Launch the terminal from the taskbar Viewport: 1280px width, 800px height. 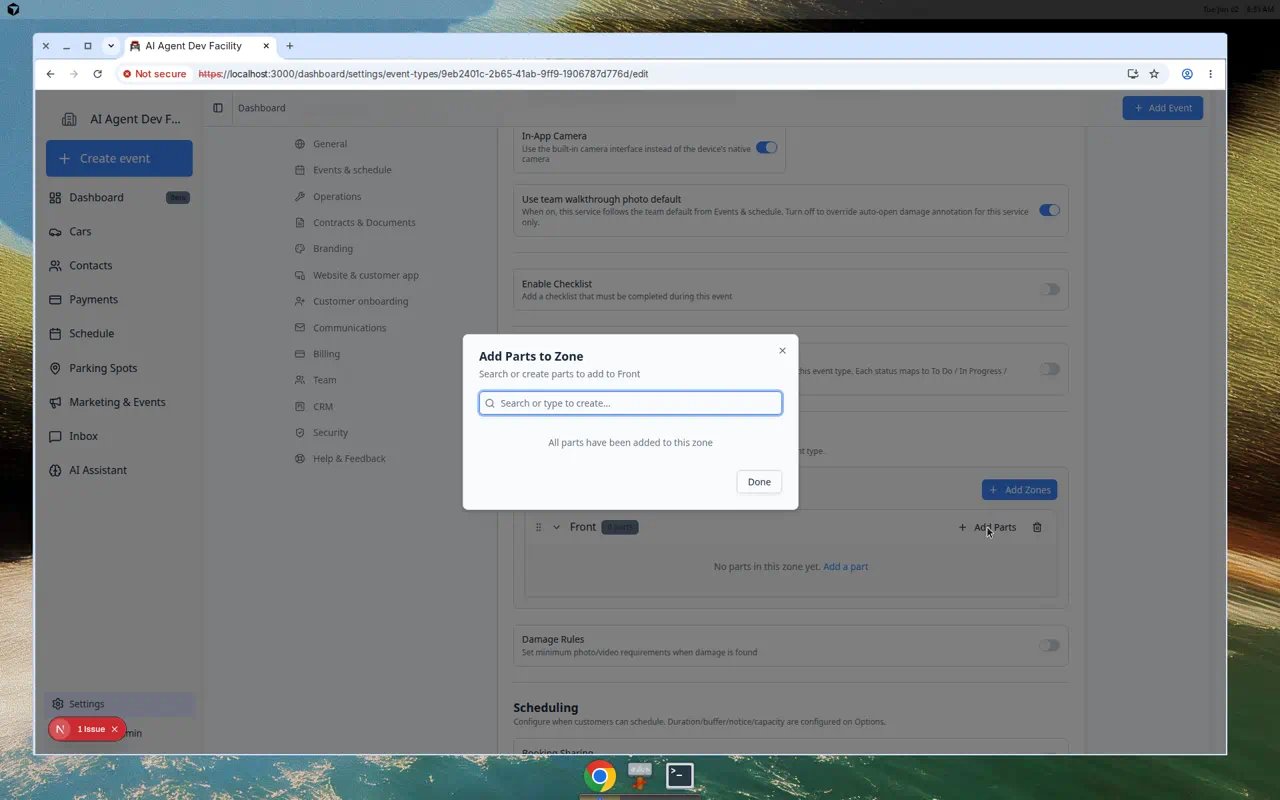point(680,776)
